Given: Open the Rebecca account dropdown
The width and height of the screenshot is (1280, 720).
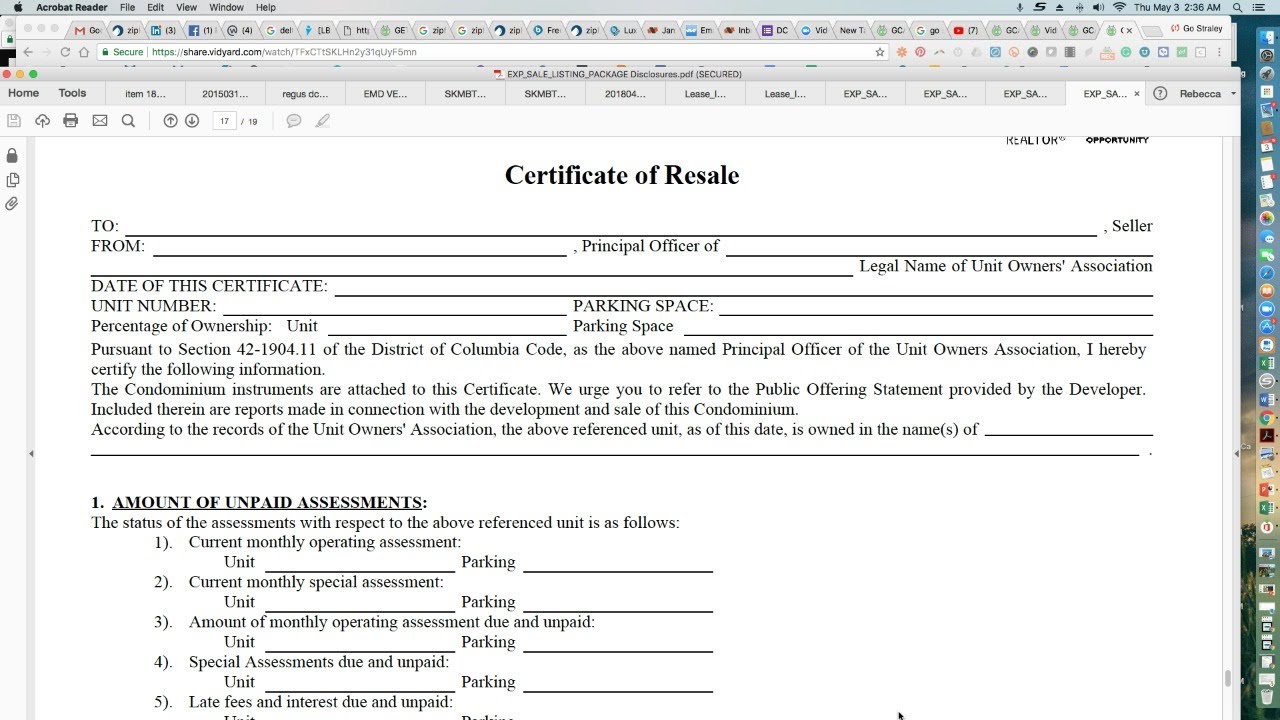Looking at the screenshot, I should point(1208,94).
